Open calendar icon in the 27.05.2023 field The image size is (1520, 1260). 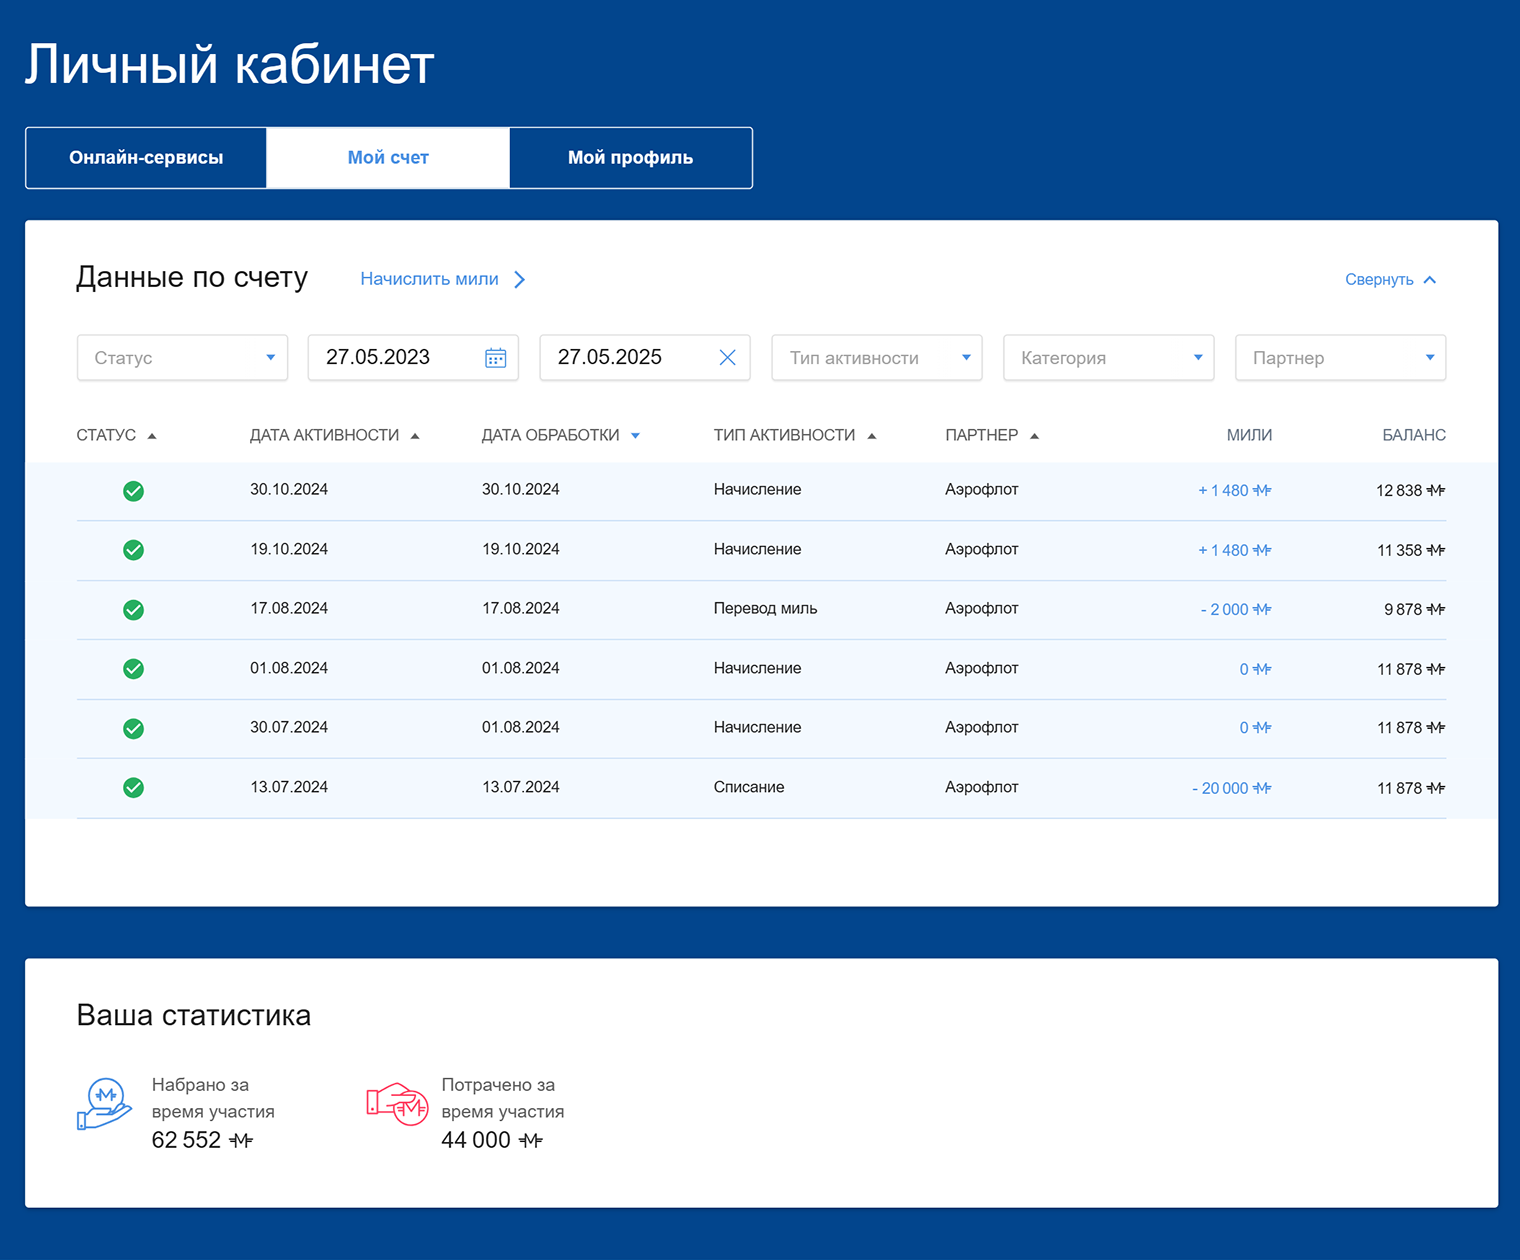click(x=495, y=358)
